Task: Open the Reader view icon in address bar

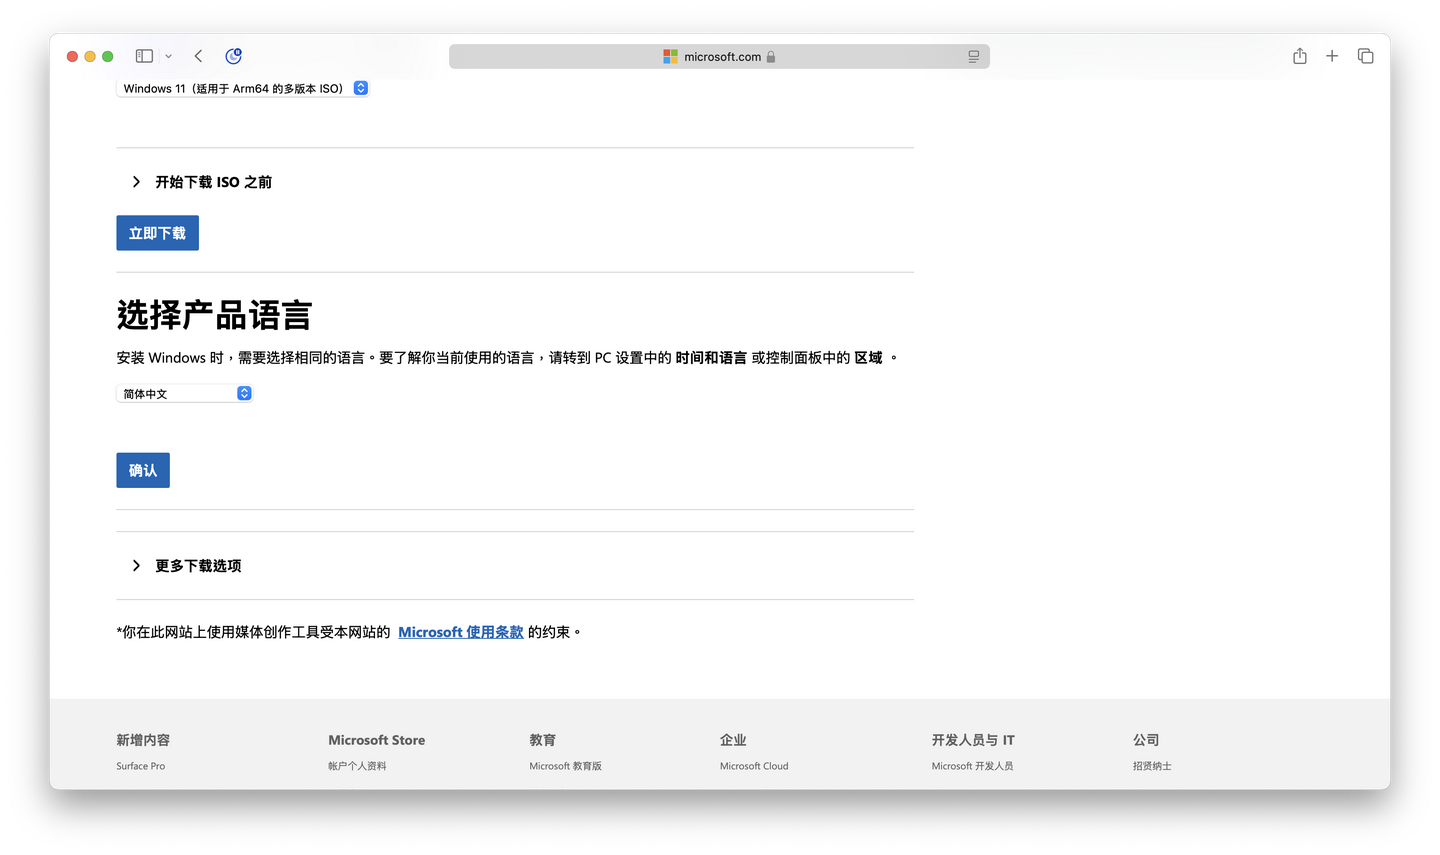Action: (x=973, y=57)
